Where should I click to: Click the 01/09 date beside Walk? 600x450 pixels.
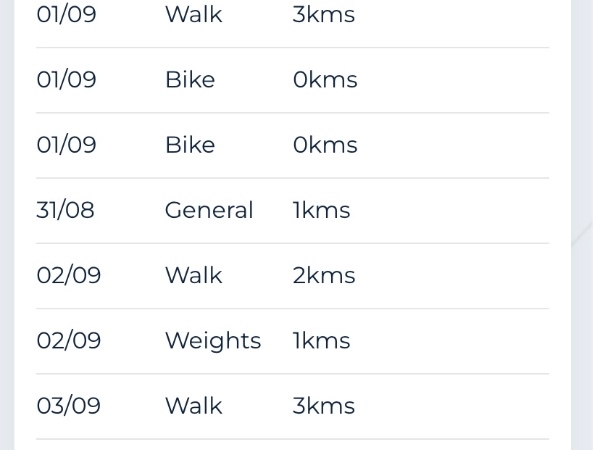[66, 16]
